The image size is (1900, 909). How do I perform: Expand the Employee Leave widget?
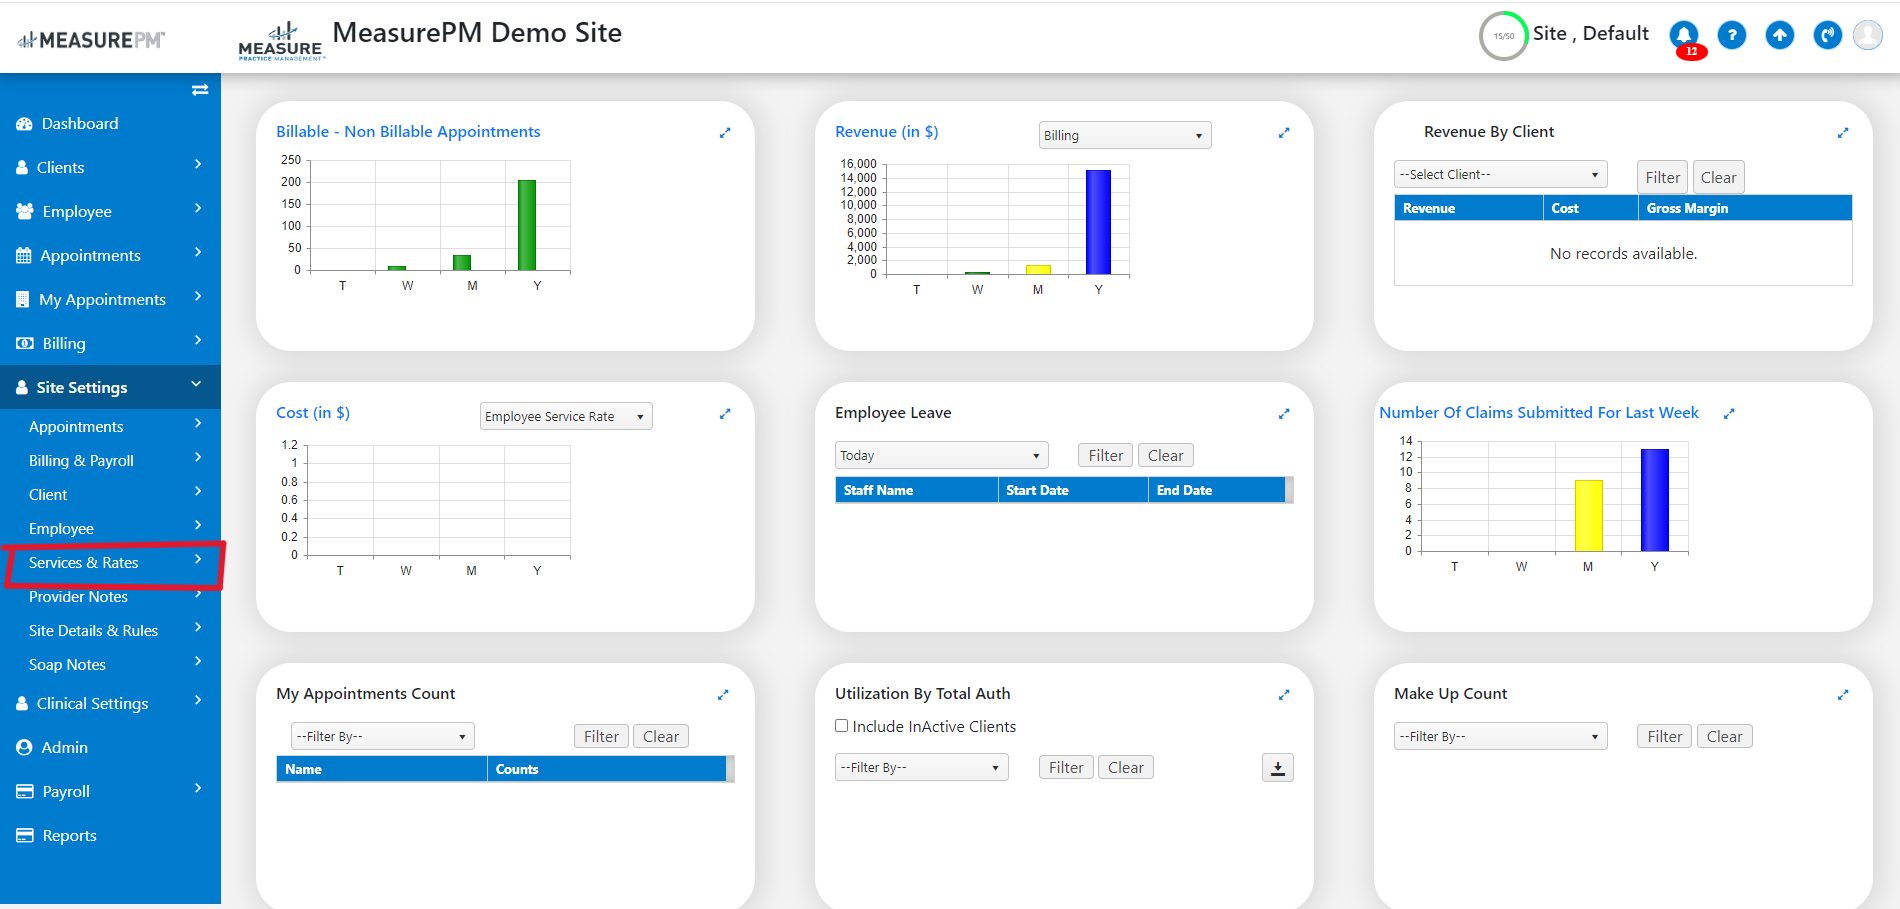pyautogui.click(x=1284, y=413)
